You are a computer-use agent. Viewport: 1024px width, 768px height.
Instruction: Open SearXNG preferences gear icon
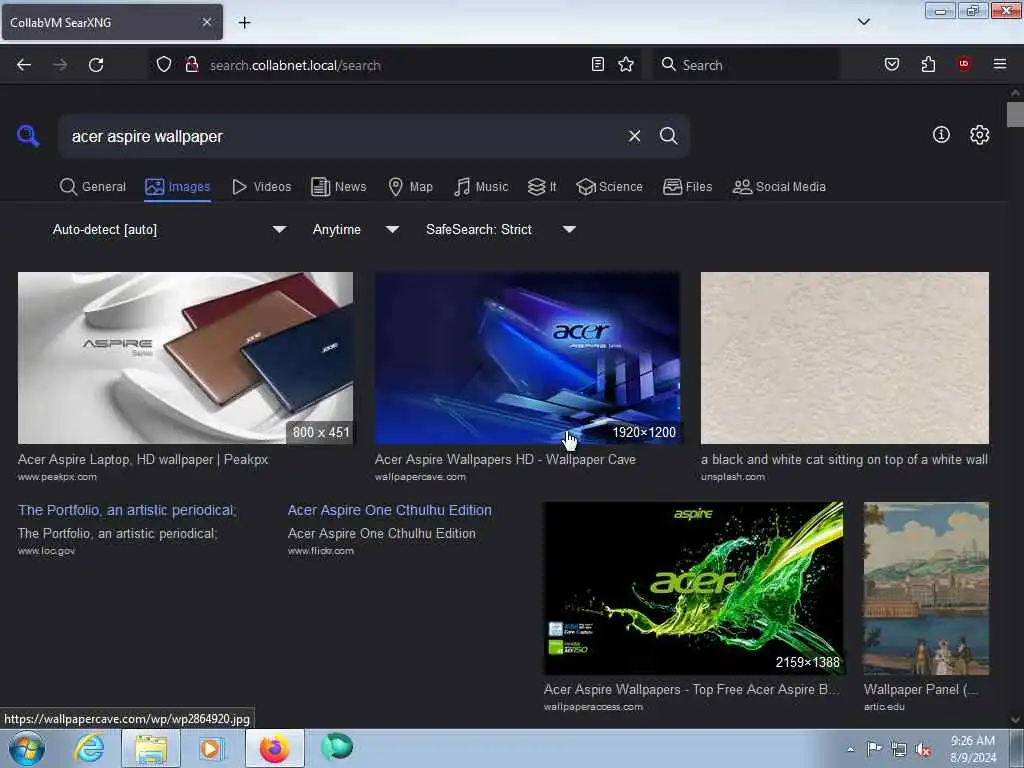pyautogui.click(x=980, y=135)
